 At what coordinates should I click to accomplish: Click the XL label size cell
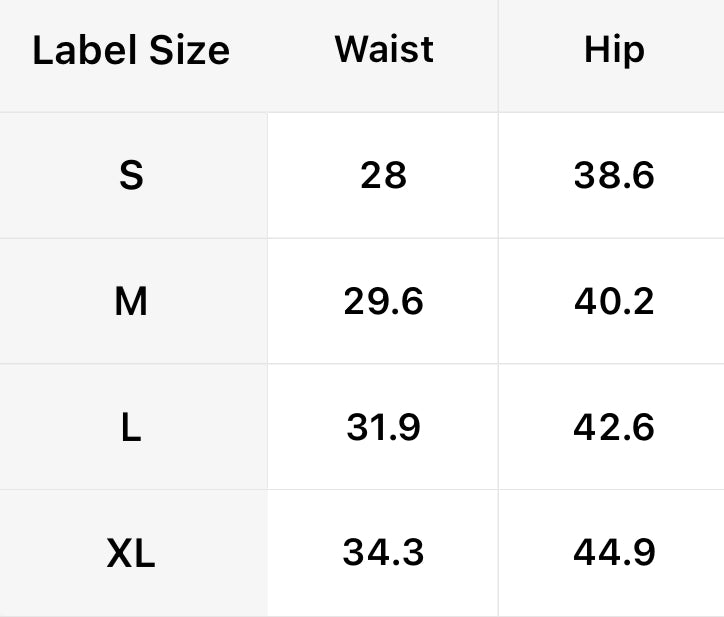[131, 552]
